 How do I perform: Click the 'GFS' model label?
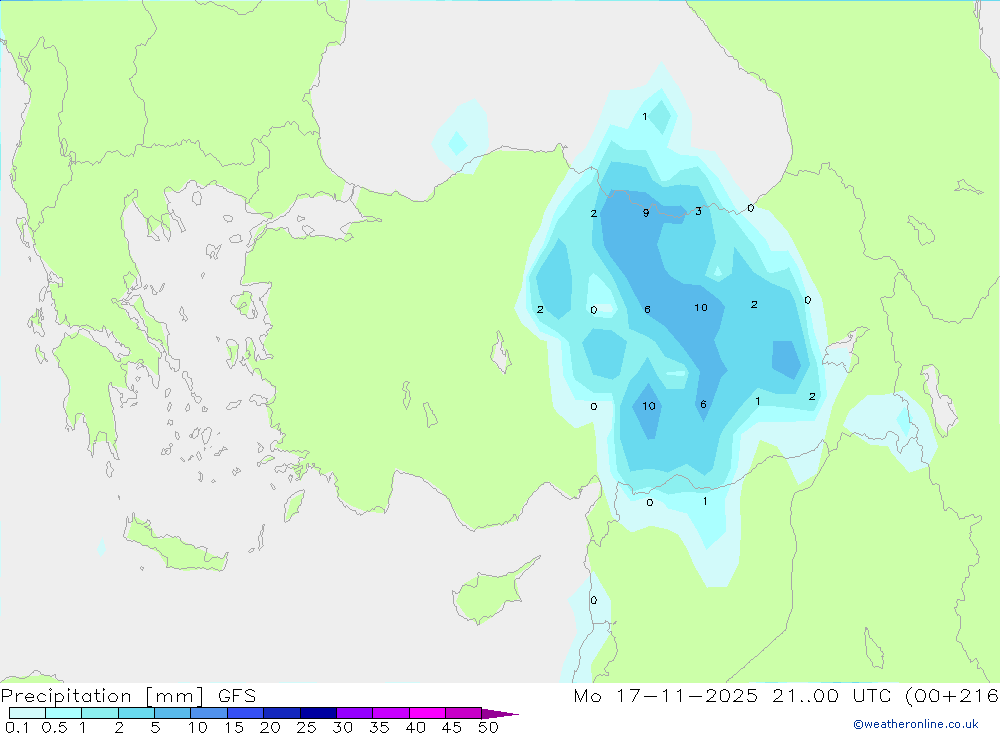pos(237,695)
